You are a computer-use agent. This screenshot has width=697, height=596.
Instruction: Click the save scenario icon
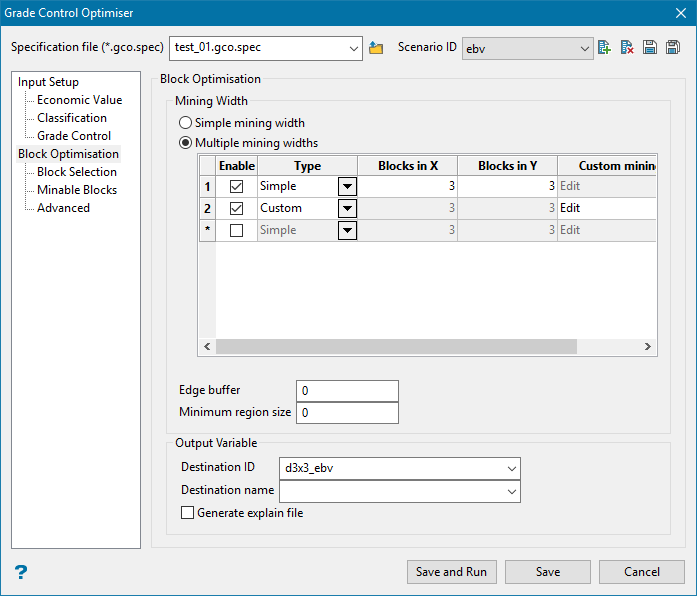click(x=650, y=48)
